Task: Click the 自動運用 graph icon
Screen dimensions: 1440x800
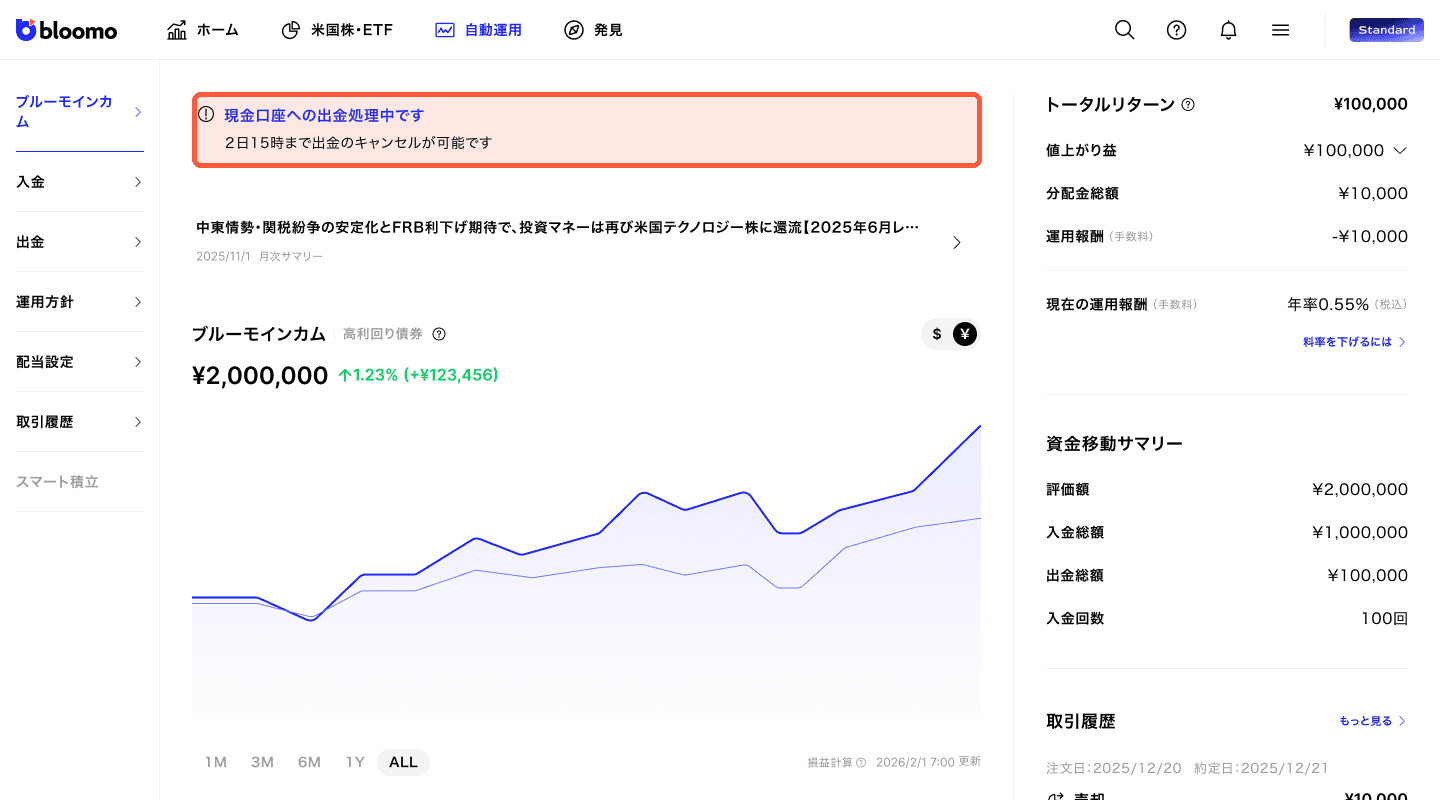Action: (x=445, y=30)
